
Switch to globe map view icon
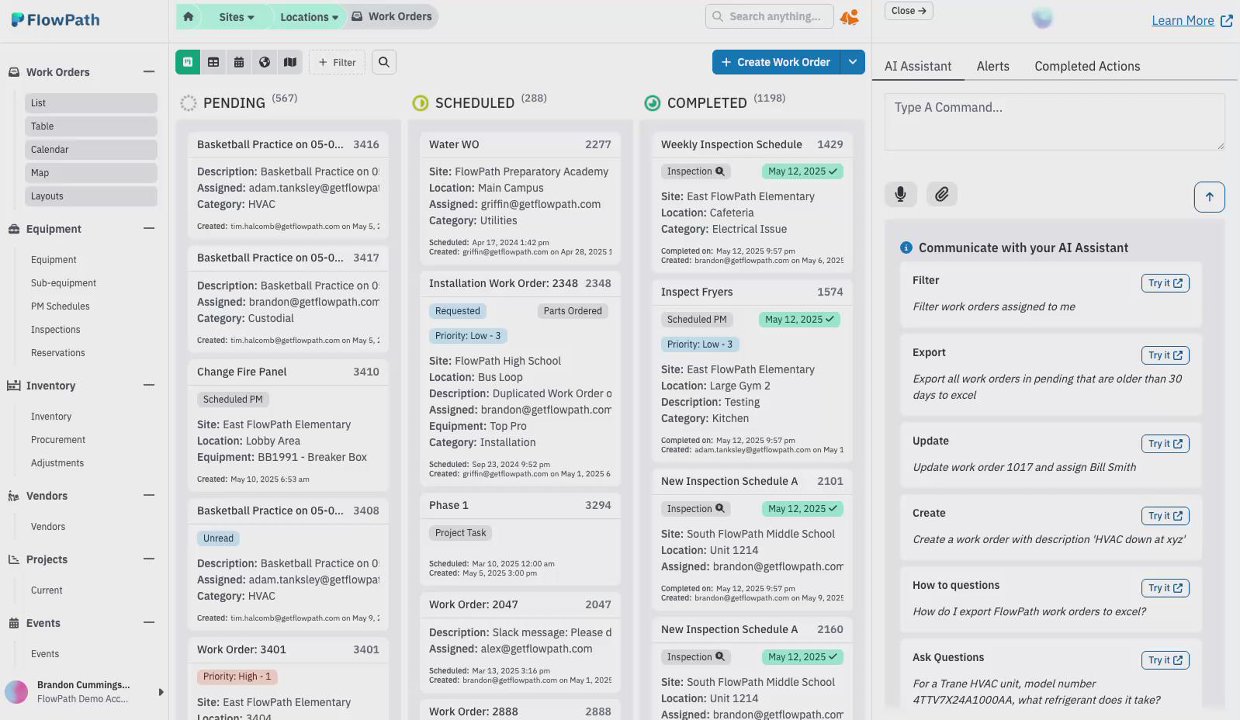click(264, 62)
